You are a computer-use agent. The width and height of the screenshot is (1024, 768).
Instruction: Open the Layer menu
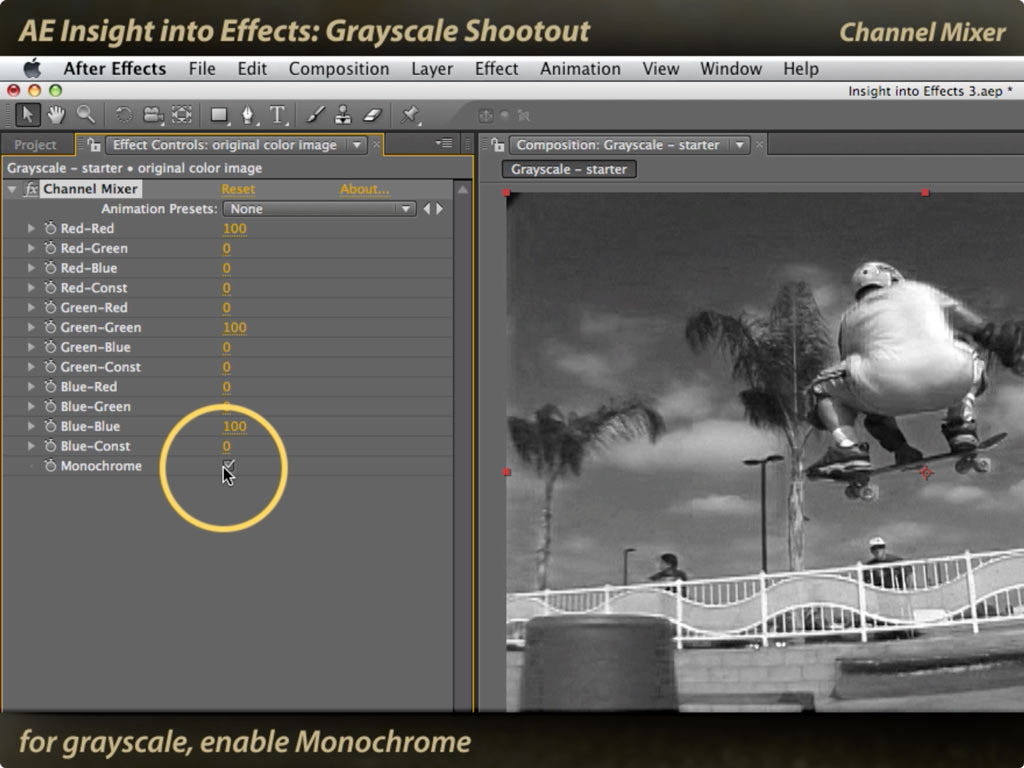point(432,69)
